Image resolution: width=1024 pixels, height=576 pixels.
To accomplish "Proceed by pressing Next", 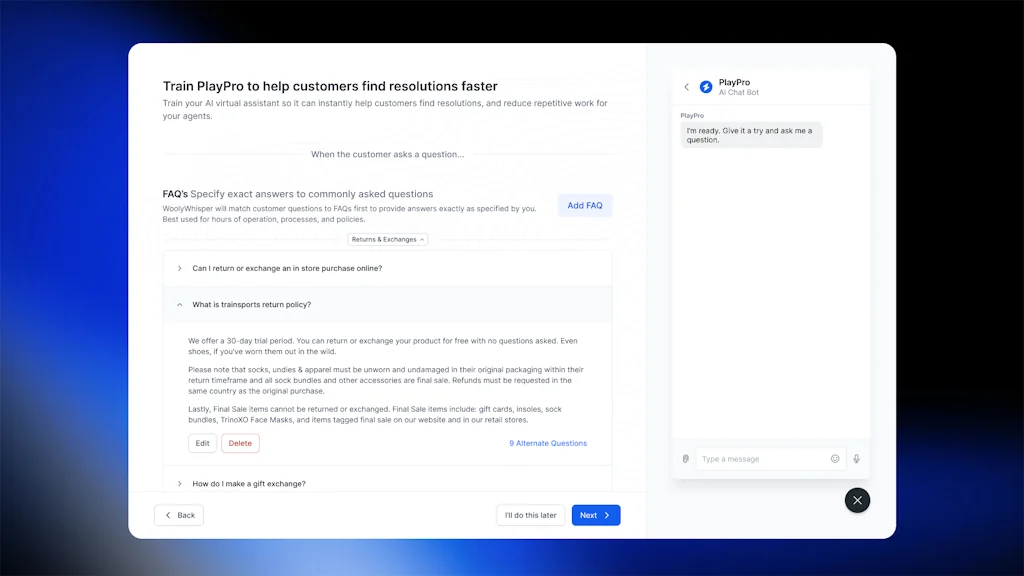I will (x=595, y=514).
